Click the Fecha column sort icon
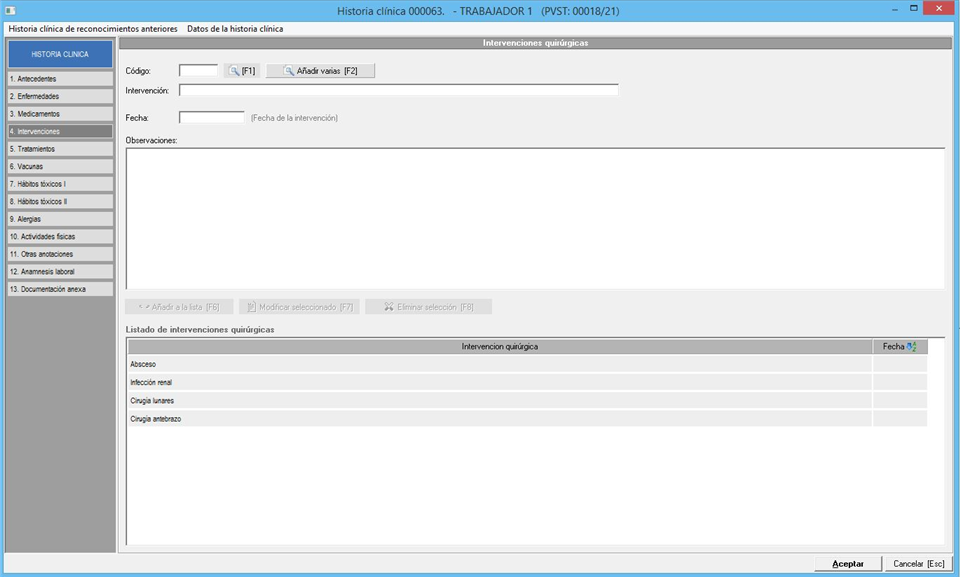The height and width of the screenshot is (577, 960). (911, 347)
